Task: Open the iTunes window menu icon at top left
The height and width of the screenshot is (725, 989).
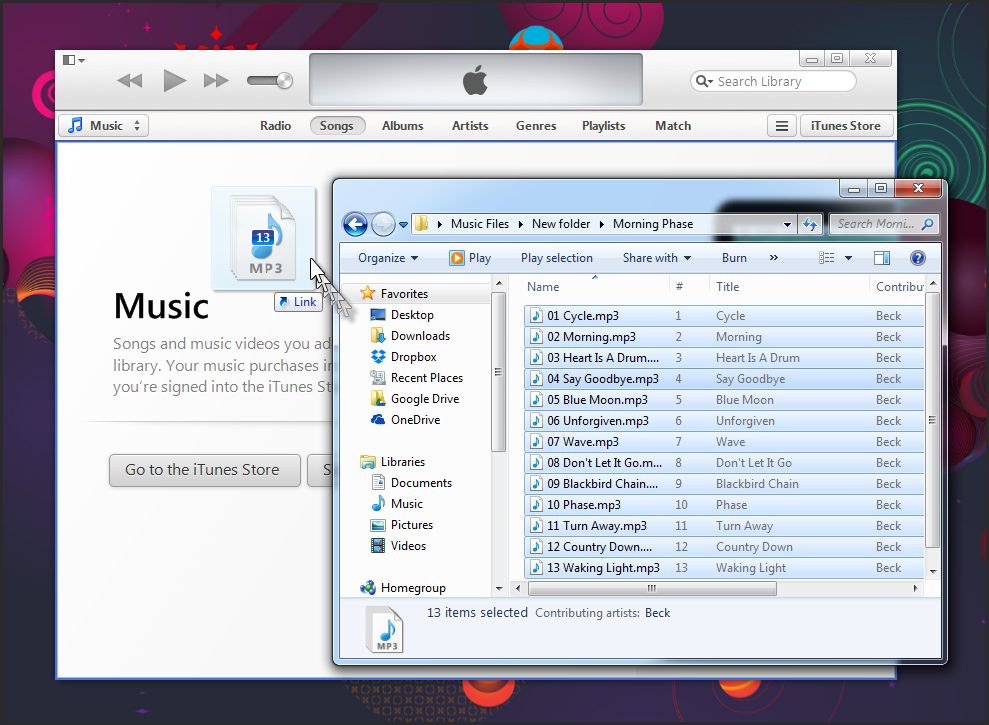Action: (x=74, y=60)
